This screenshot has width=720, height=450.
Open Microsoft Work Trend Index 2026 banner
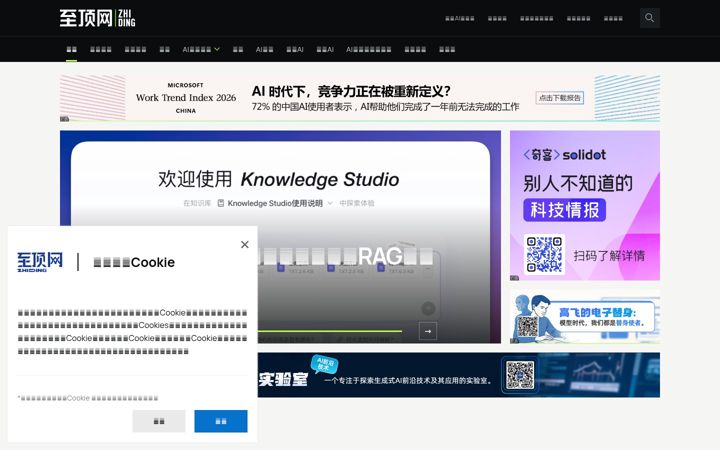tap(360, 98)
